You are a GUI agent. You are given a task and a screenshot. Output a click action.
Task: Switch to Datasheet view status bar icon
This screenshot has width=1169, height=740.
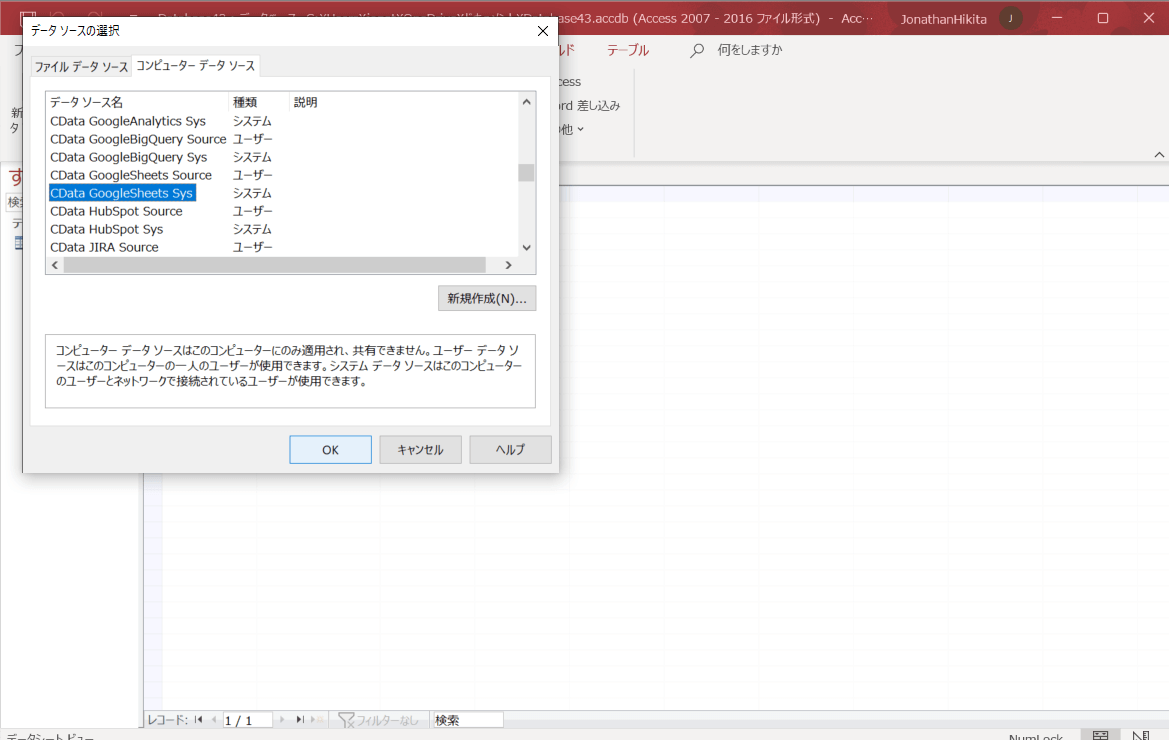(x=1100, y=736)
